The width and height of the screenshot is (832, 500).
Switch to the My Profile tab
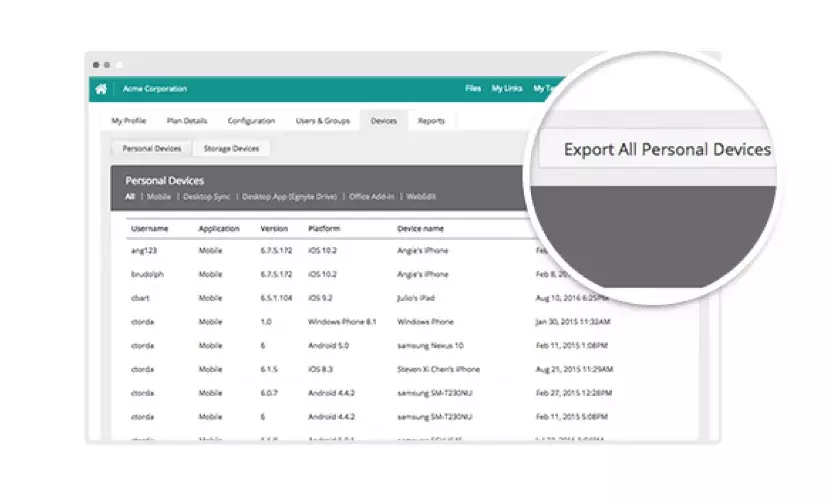pos(128,120)
